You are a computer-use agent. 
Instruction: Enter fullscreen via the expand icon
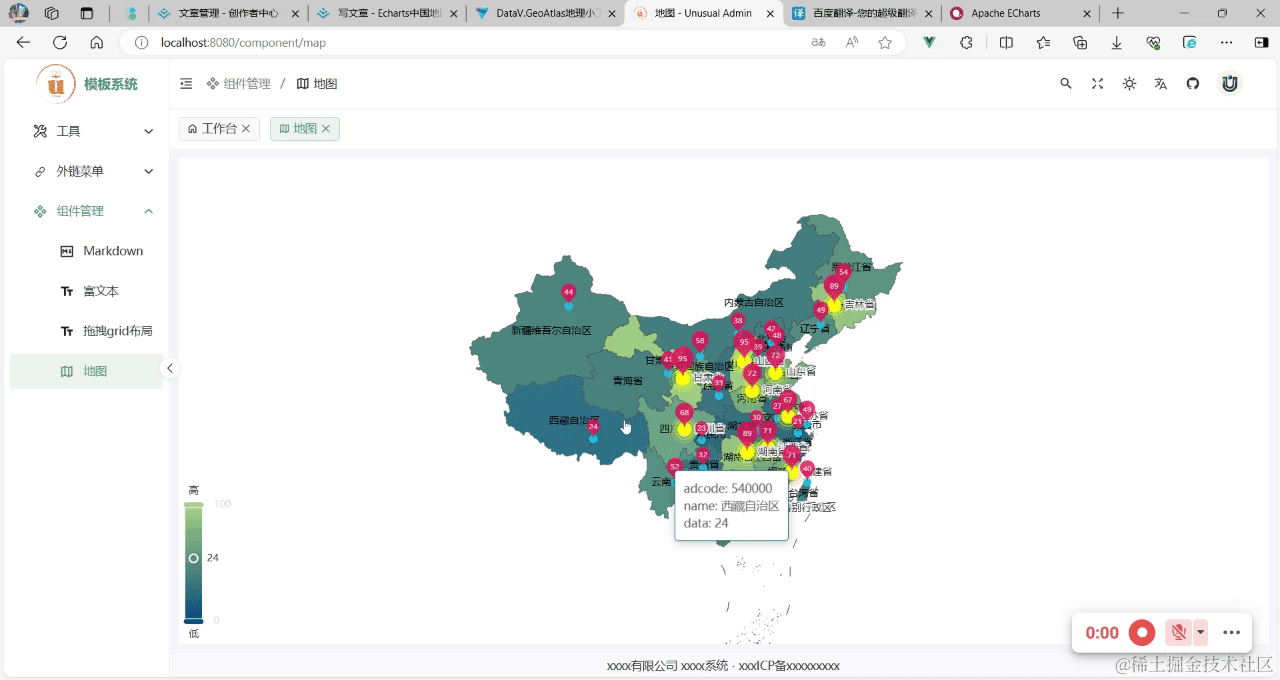[1097, 84]
